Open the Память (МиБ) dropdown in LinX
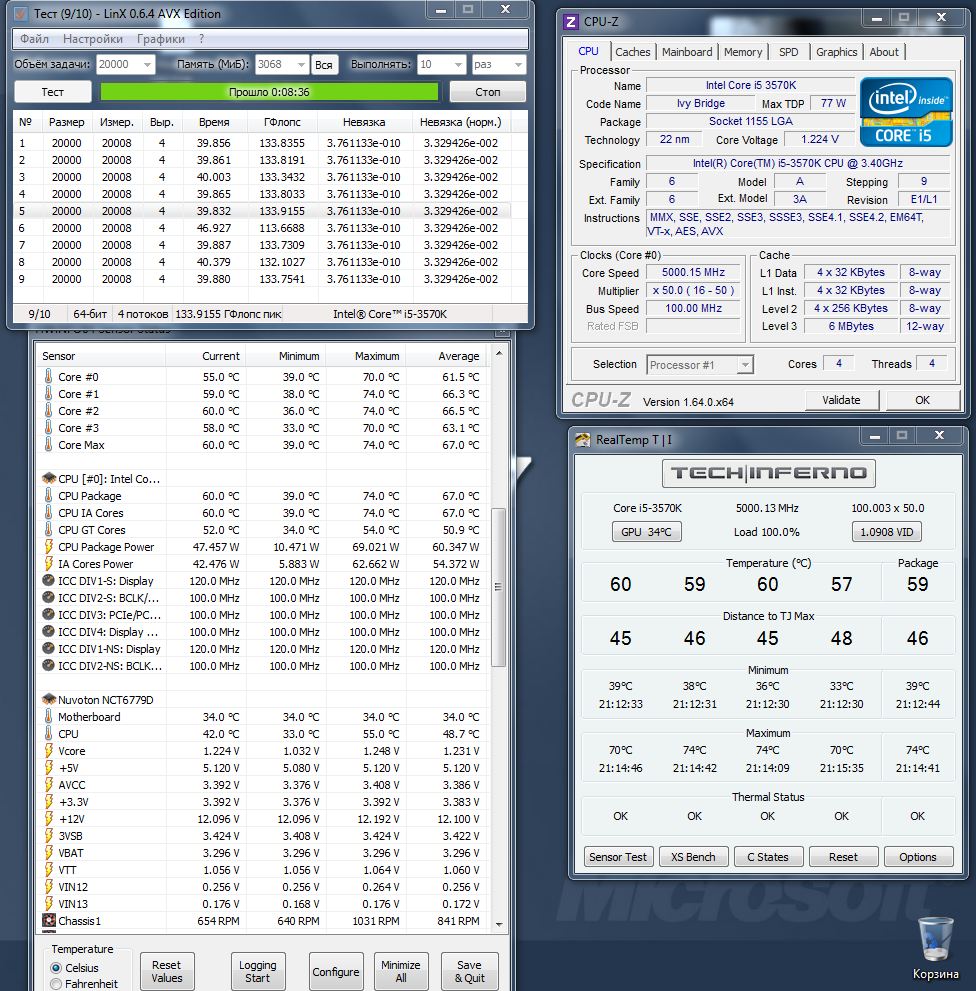The width and height of the screenshot is (976, 991). (302, 64)
